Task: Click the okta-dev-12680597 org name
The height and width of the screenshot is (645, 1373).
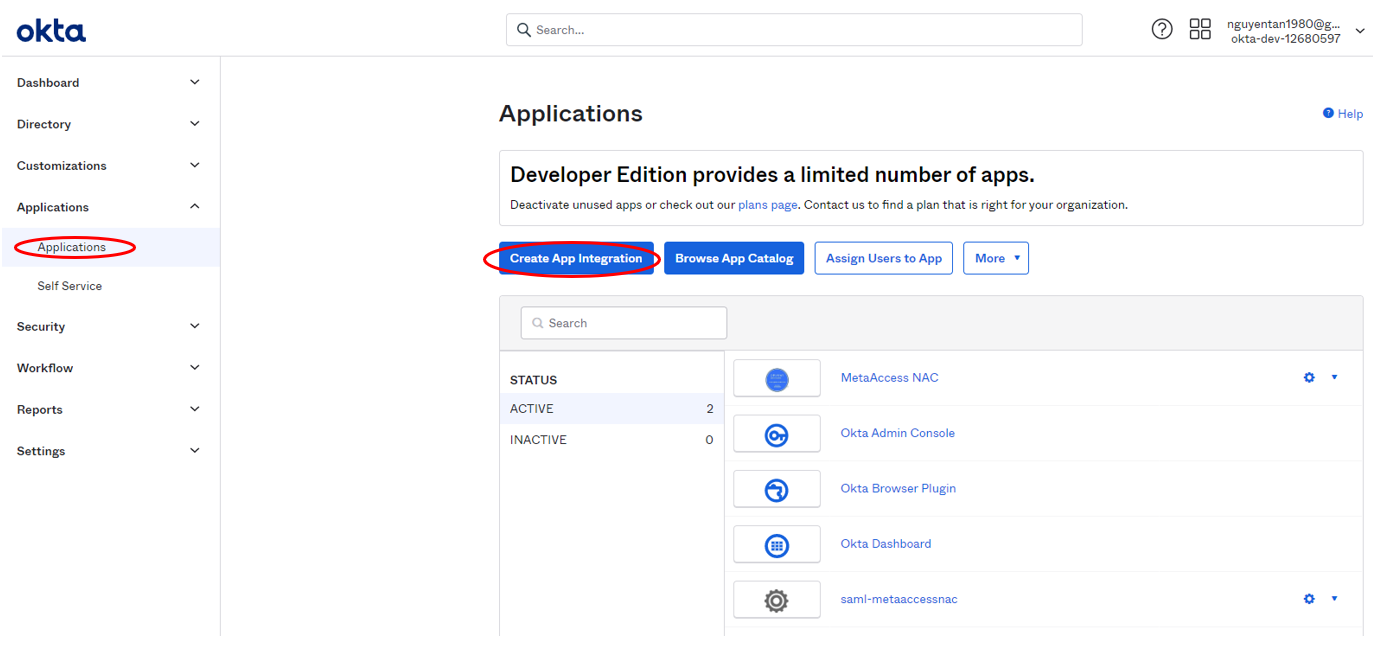Action: (1286, 39)
